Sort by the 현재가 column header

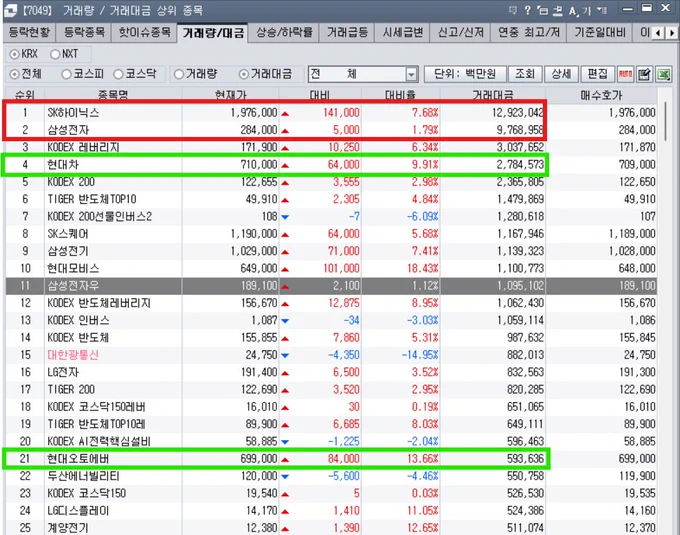click(230, 95)
